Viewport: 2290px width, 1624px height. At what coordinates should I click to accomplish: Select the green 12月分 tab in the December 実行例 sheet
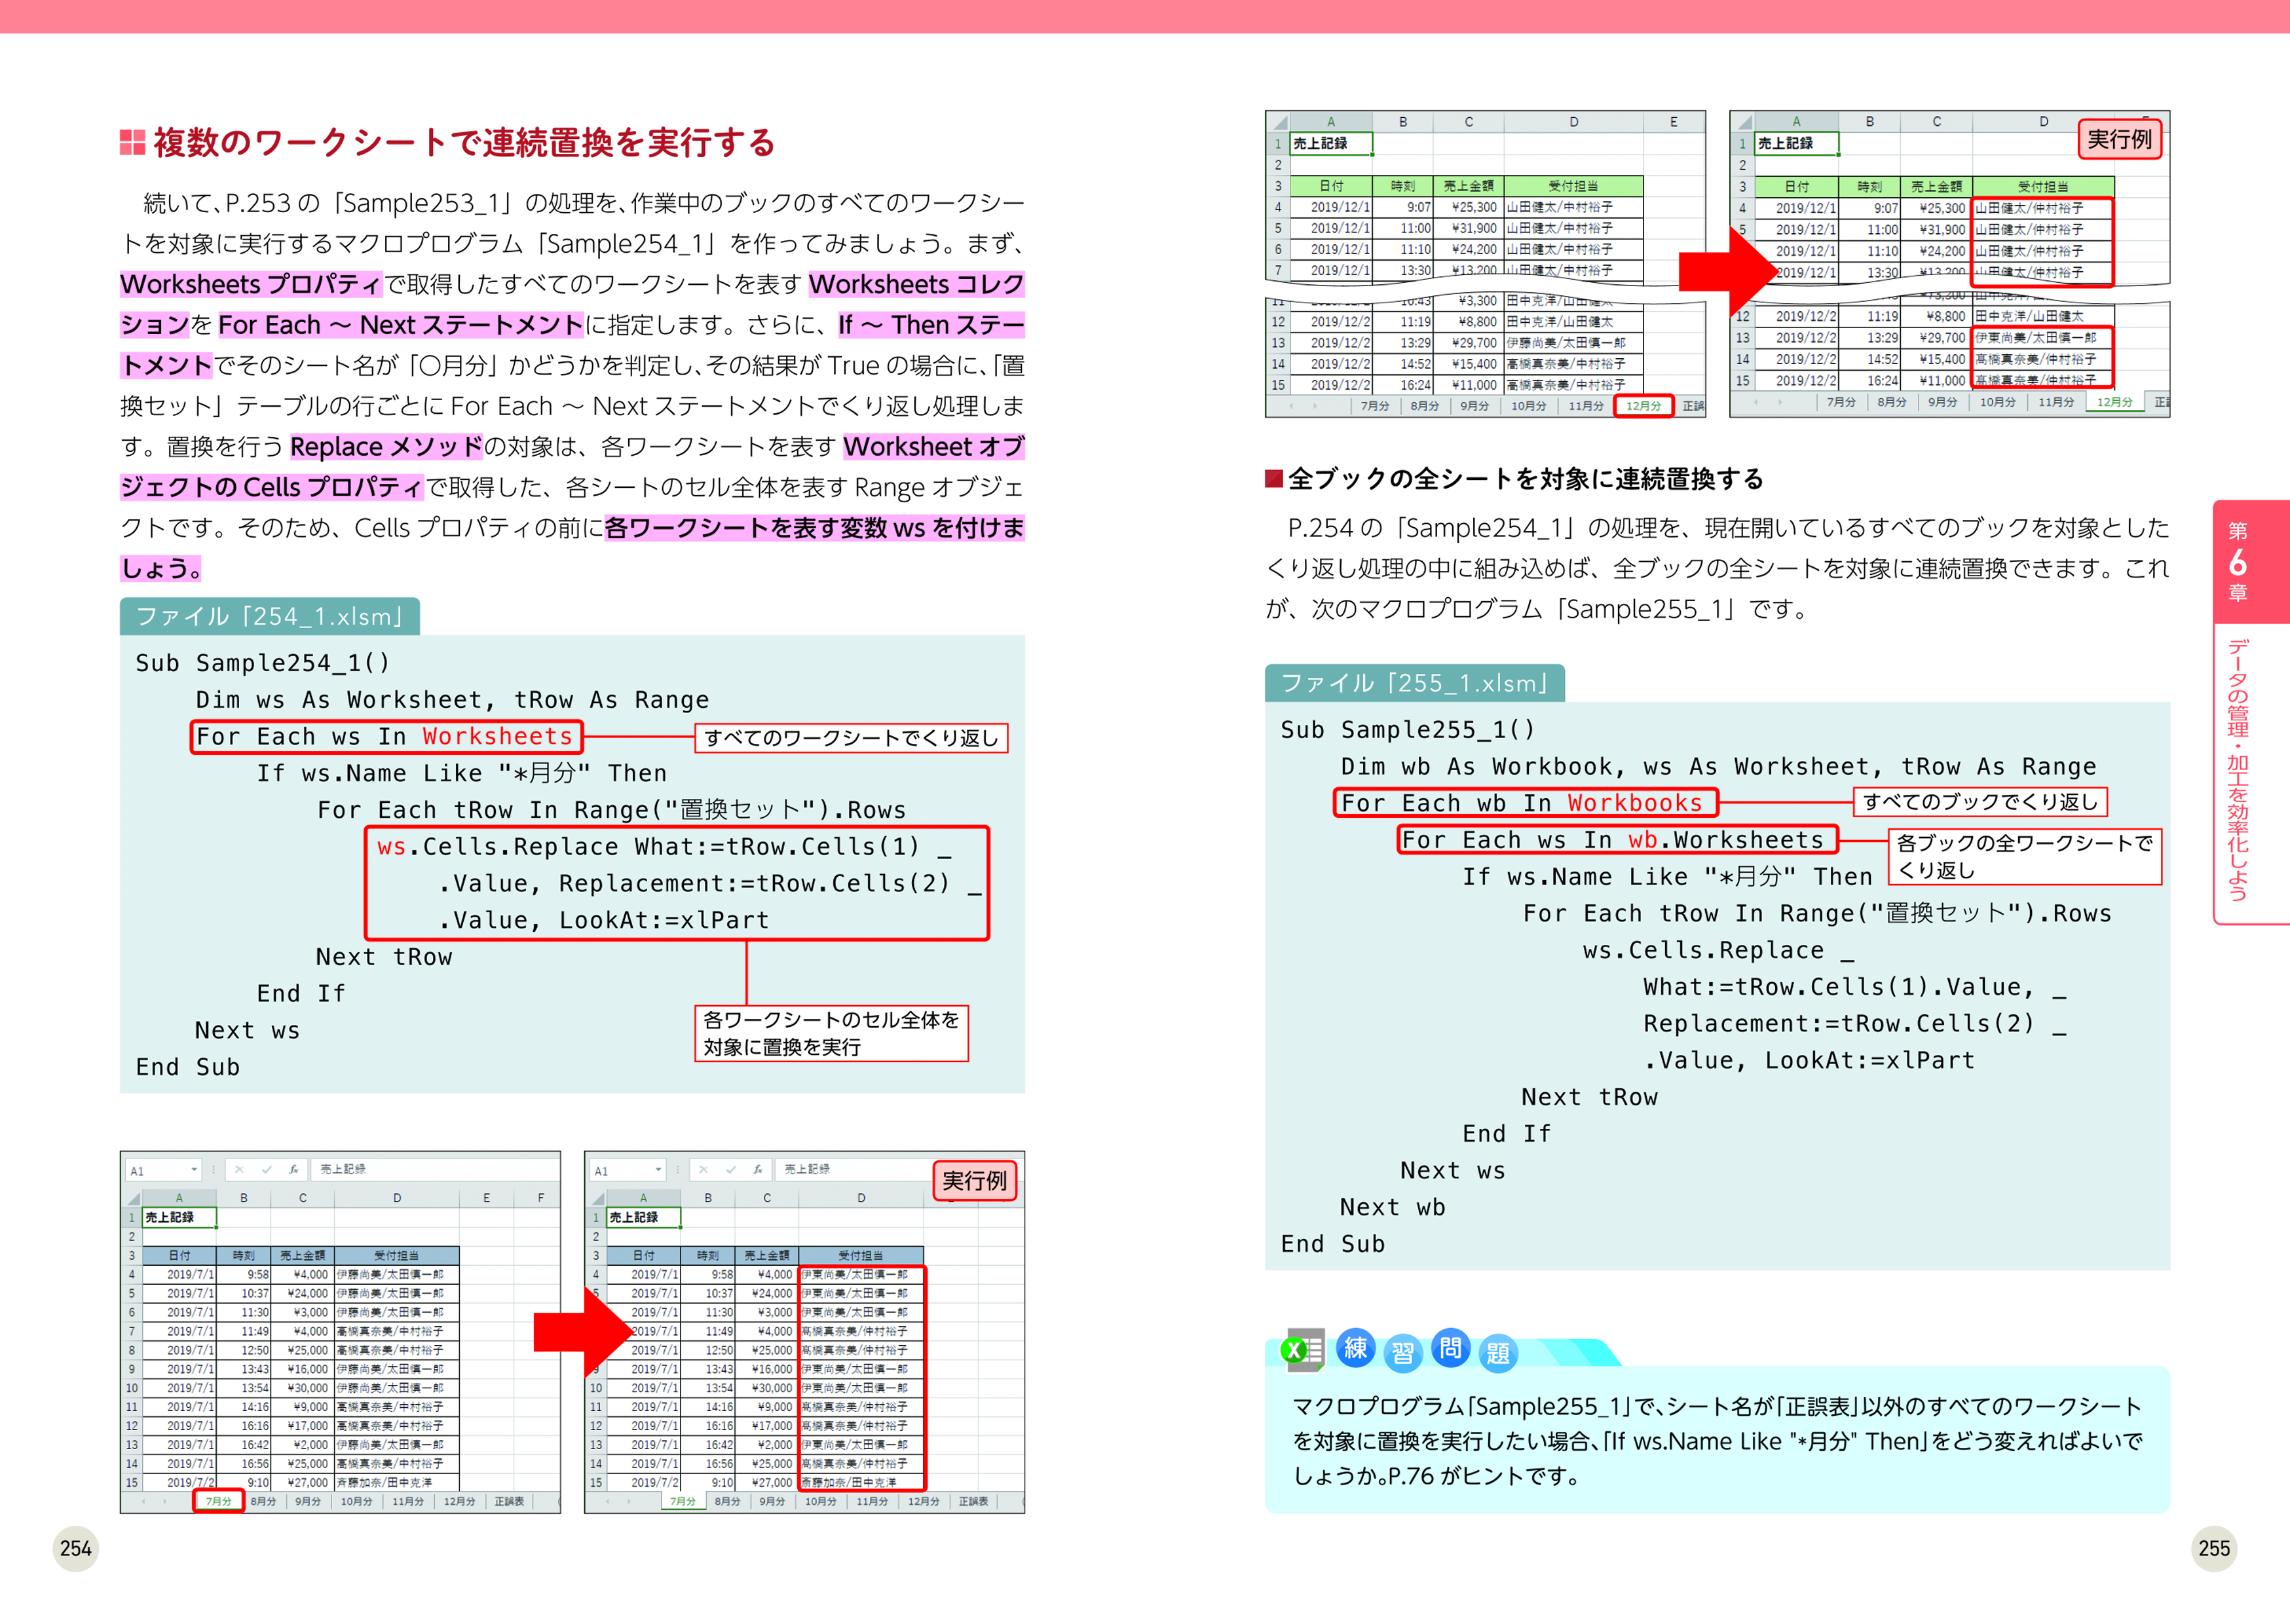[x=2114, y=402]
